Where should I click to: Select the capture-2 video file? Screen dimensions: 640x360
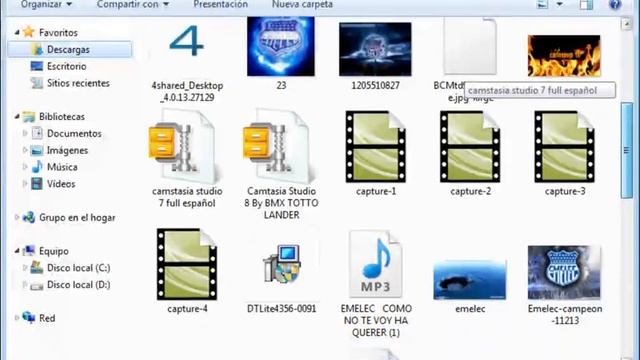(470, 147)
